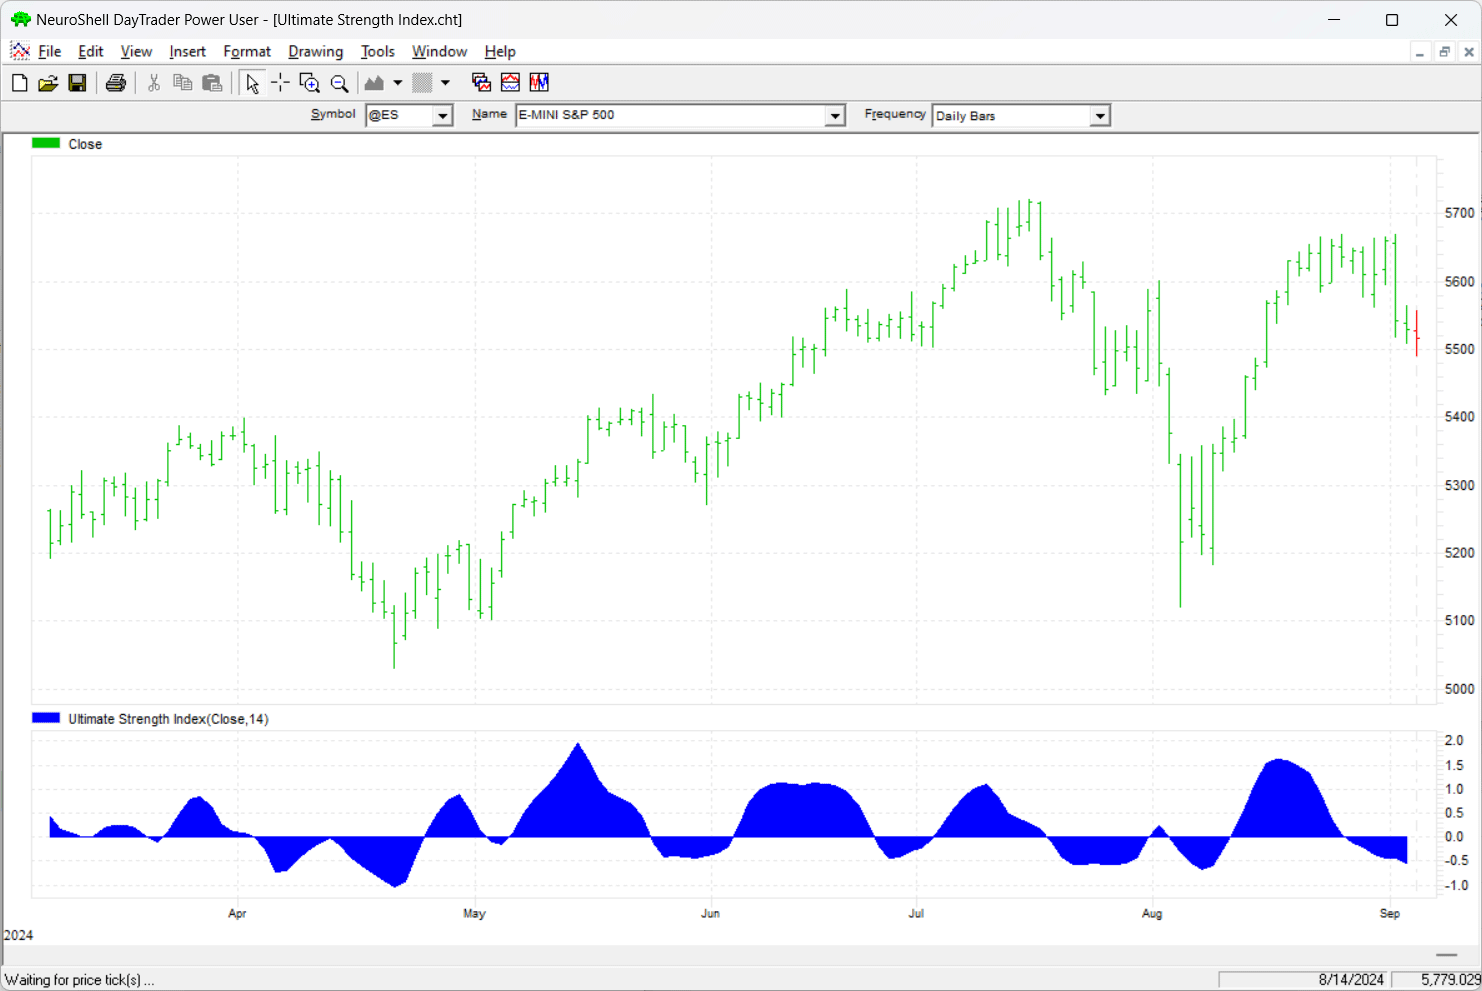The width and height of the screenshot is (1482, 991).
Task: Copy with the two-pages toolbar icon
Action: 183,83
